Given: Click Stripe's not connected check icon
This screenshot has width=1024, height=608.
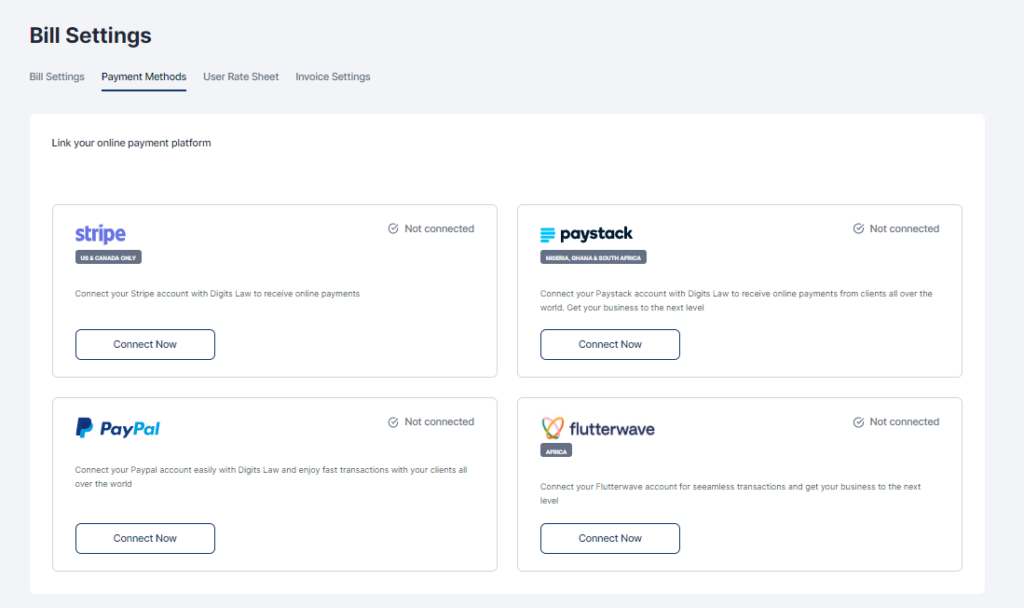Looking at the screenshot, I should click(393, 229).
